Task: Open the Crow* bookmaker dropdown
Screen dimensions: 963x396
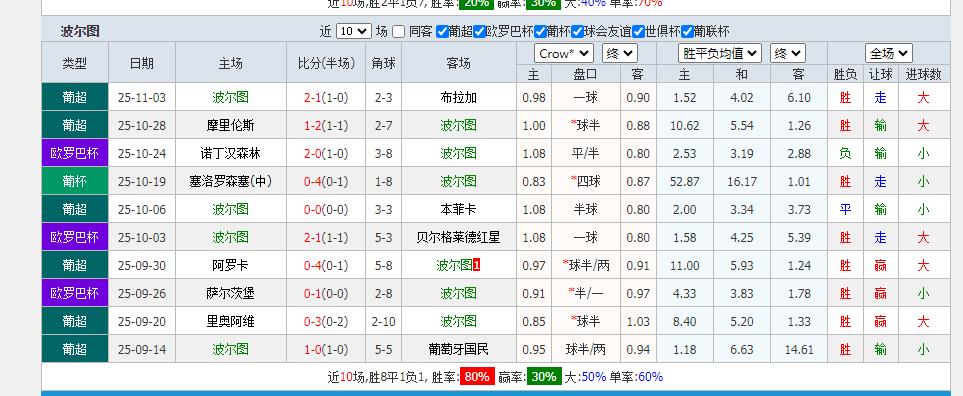Action: point(564,53)
